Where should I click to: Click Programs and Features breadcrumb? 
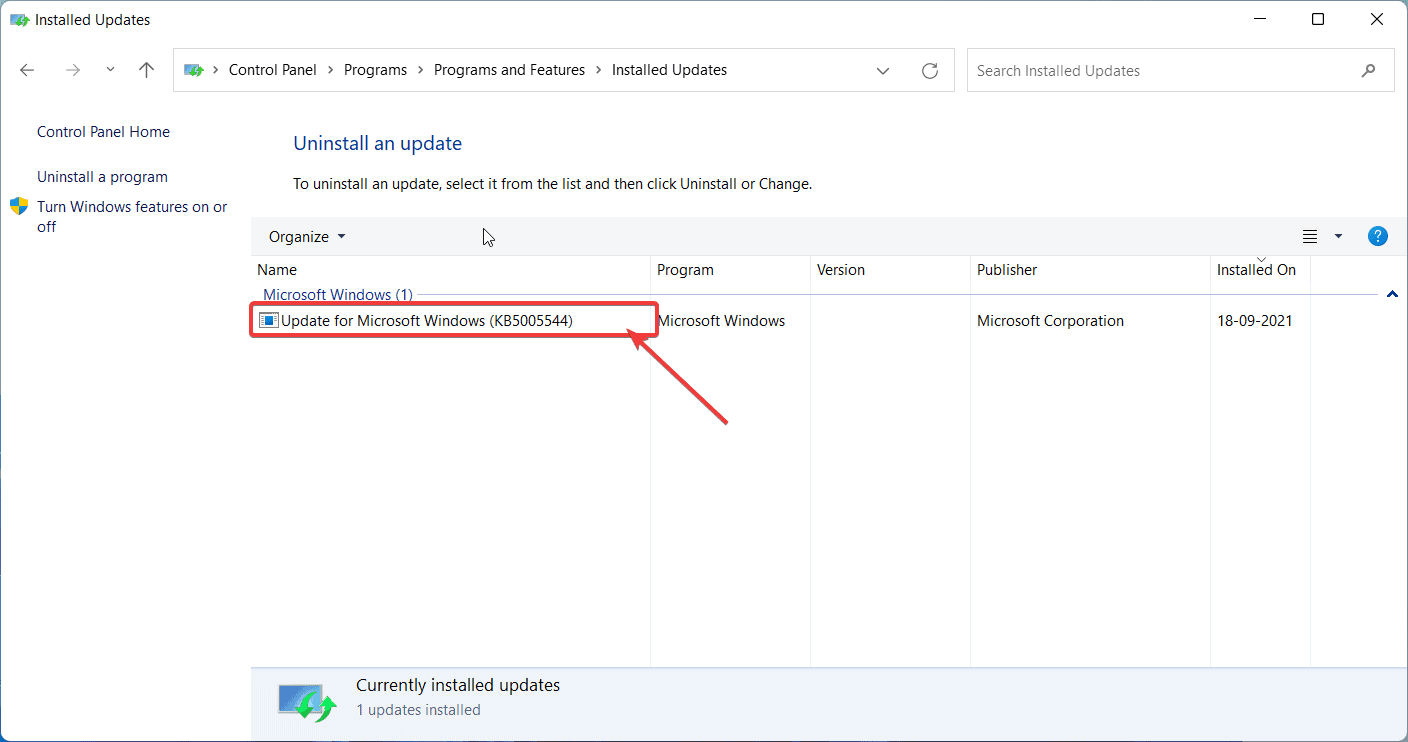point(509,70)
